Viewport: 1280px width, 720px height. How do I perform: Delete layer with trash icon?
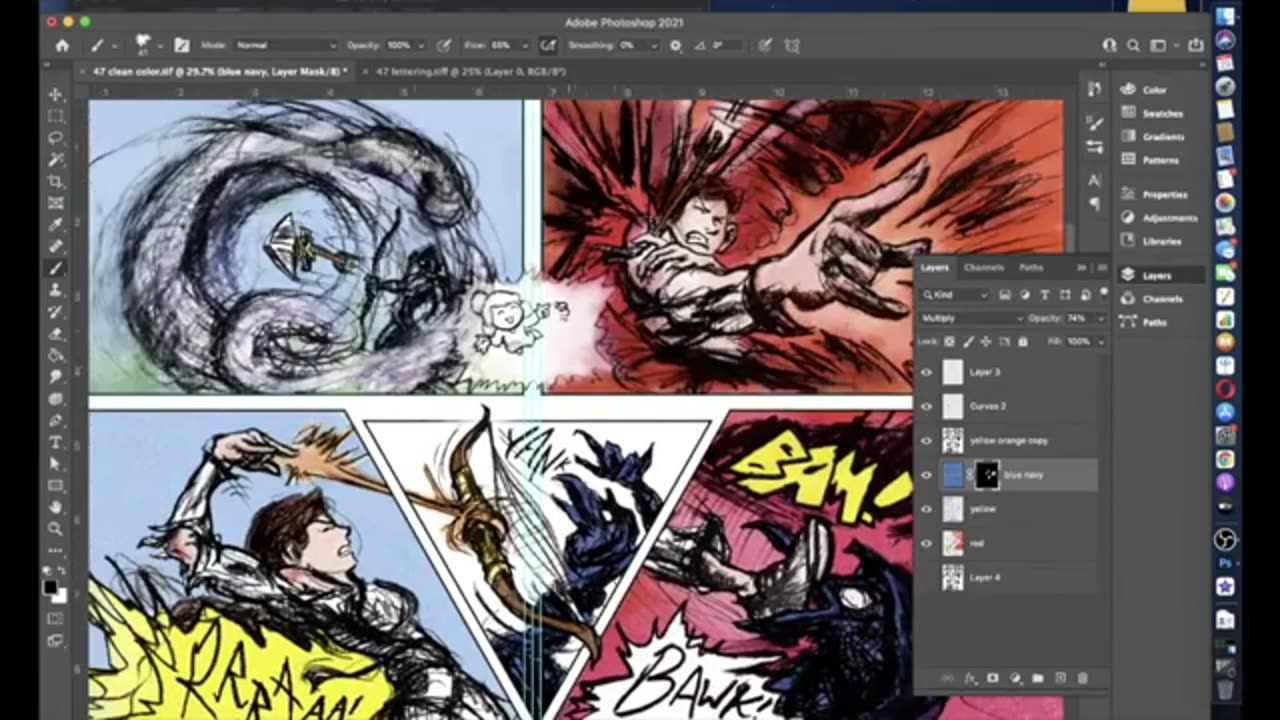point(1082,678)
